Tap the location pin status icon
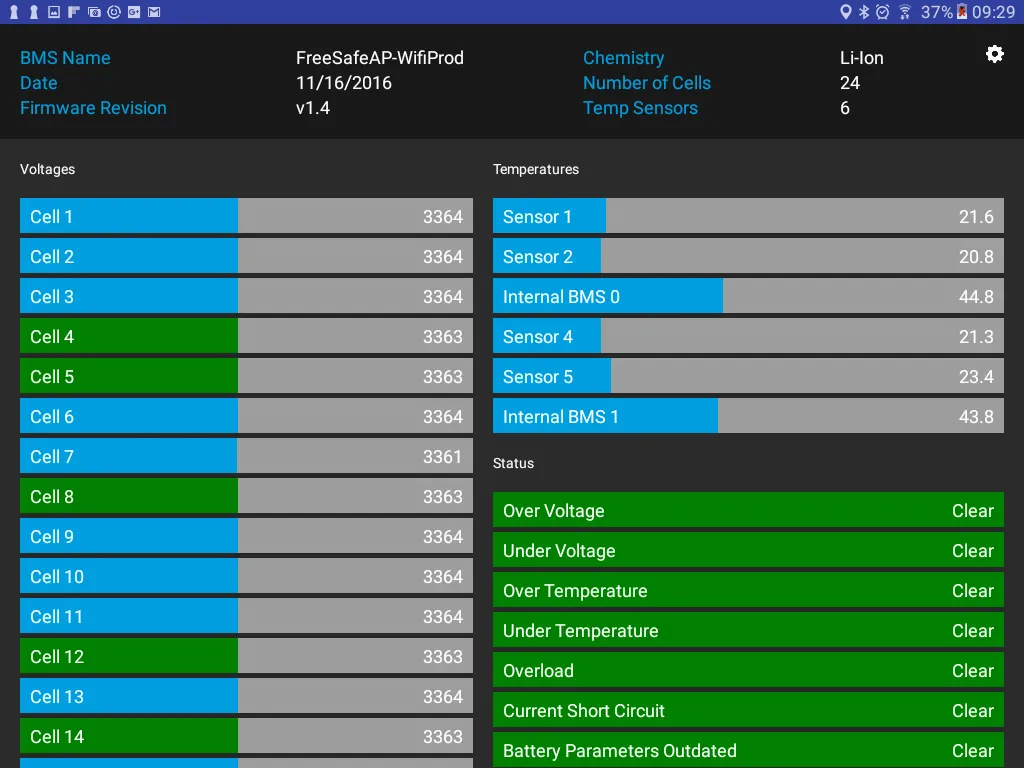This screenshot has height=768, width=1024. click(846, 12)
